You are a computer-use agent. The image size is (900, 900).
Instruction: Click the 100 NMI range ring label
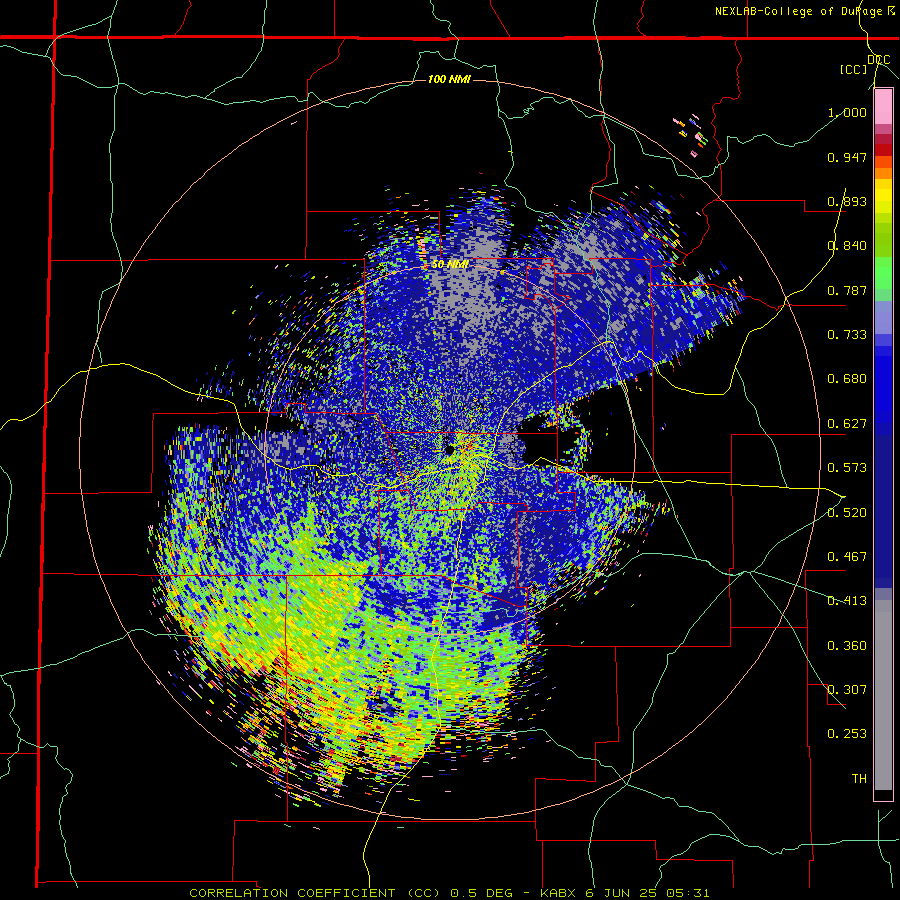pos(449,79)
